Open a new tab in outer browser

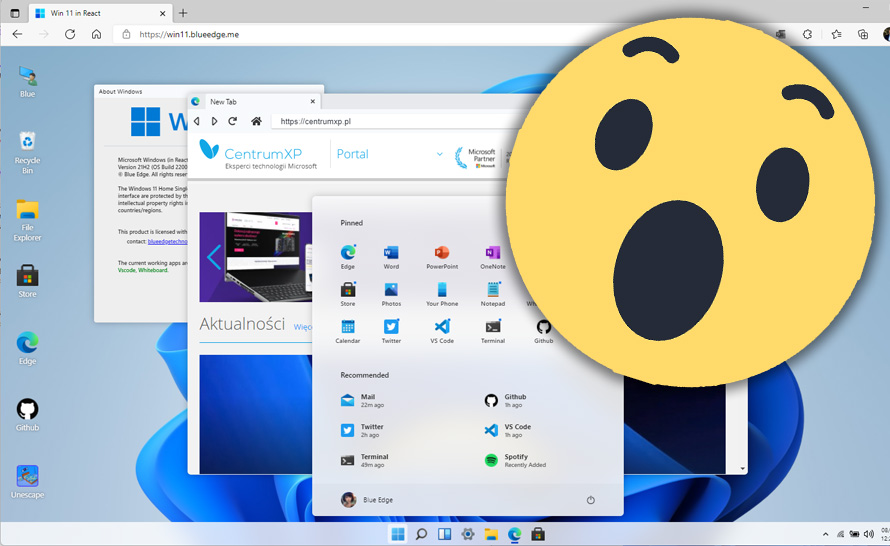pyautogui.click(x=183, y=13)
